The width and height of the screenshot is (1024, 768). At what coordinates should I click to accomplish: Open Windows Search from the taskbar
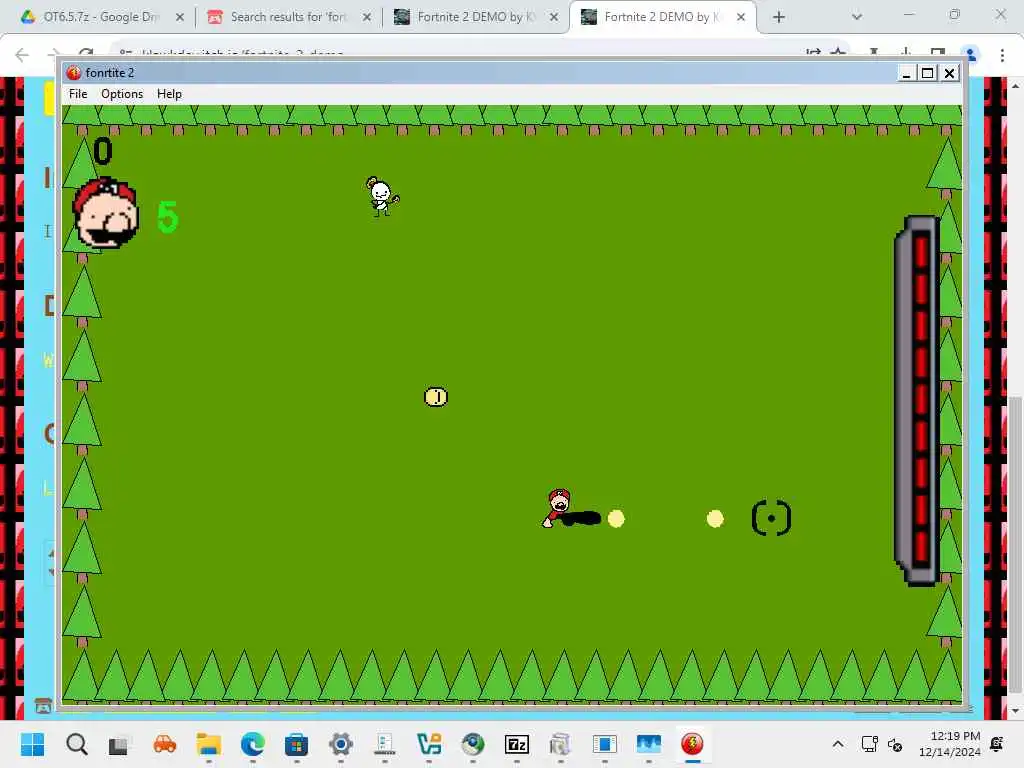coord(76,744)
